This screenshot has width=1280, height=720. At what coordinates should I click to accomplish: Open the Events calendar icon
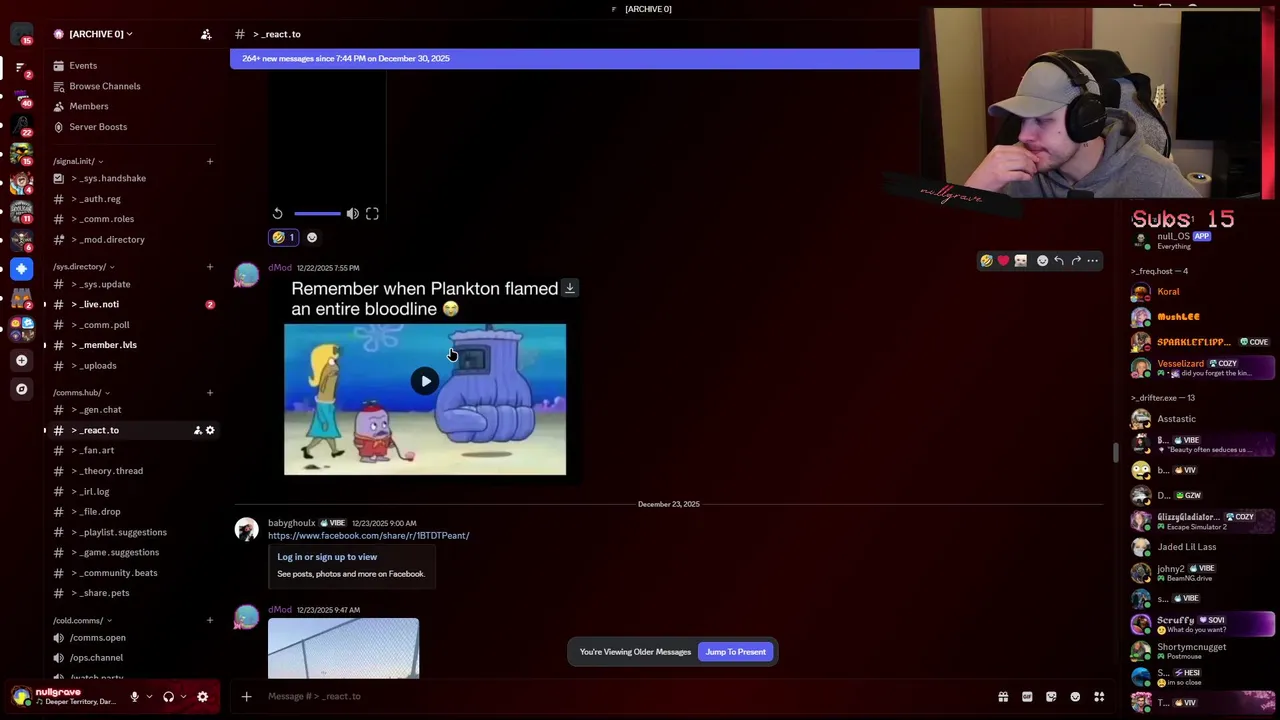coord(58,66)
